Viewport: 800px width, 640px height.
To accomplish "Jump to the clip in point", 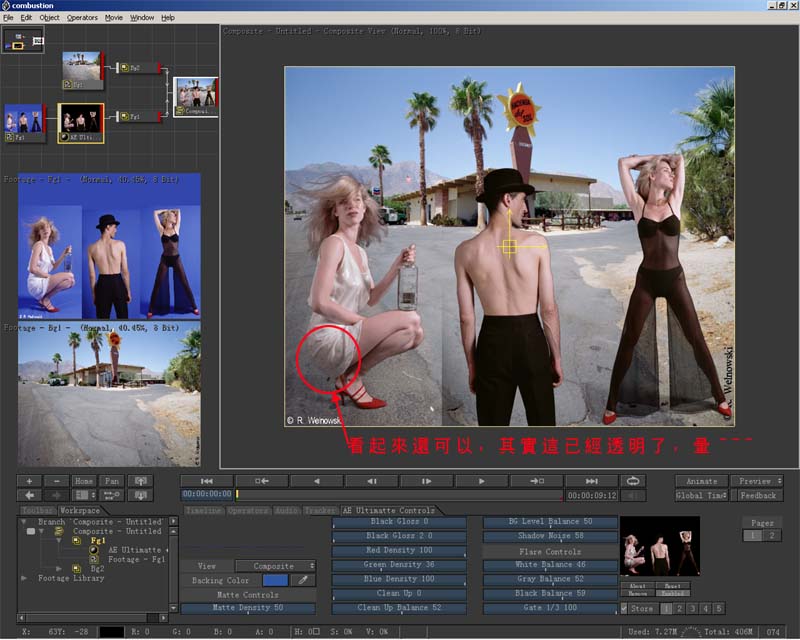I will point(262,481).
